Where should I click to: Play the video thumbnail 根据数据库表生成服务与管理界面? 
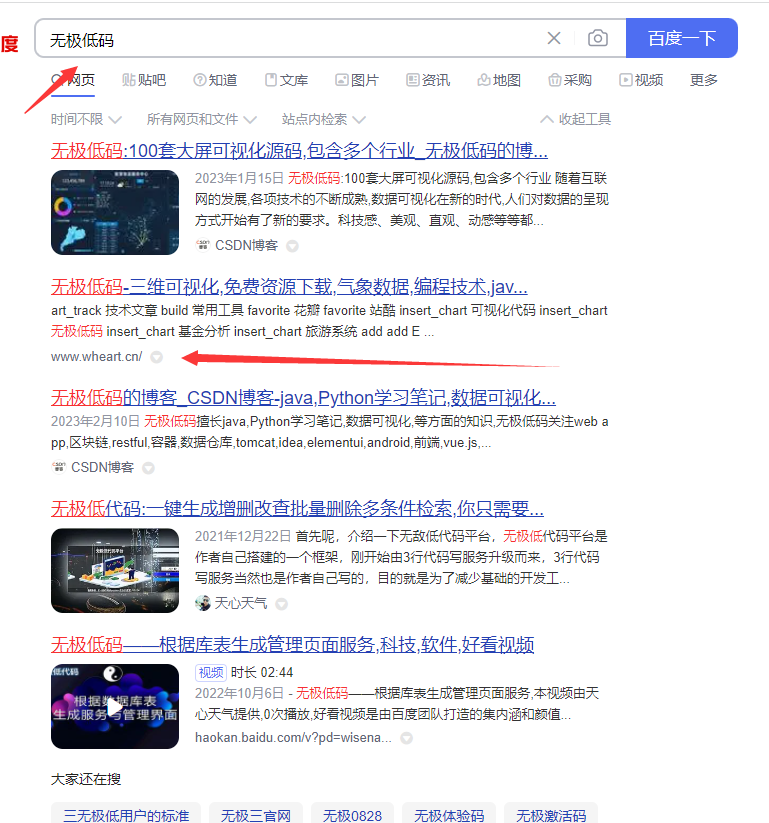[x=115, y=706]
